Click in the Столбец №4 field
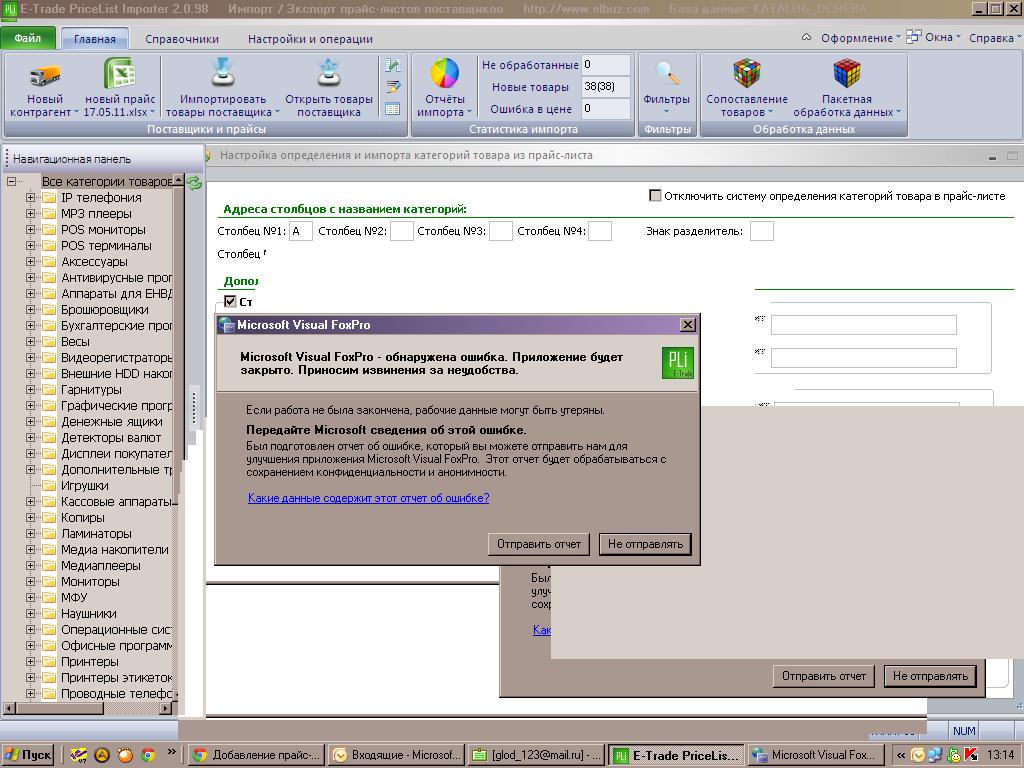The height and width of the screenshot is (768, 1024). coord(600,231)
